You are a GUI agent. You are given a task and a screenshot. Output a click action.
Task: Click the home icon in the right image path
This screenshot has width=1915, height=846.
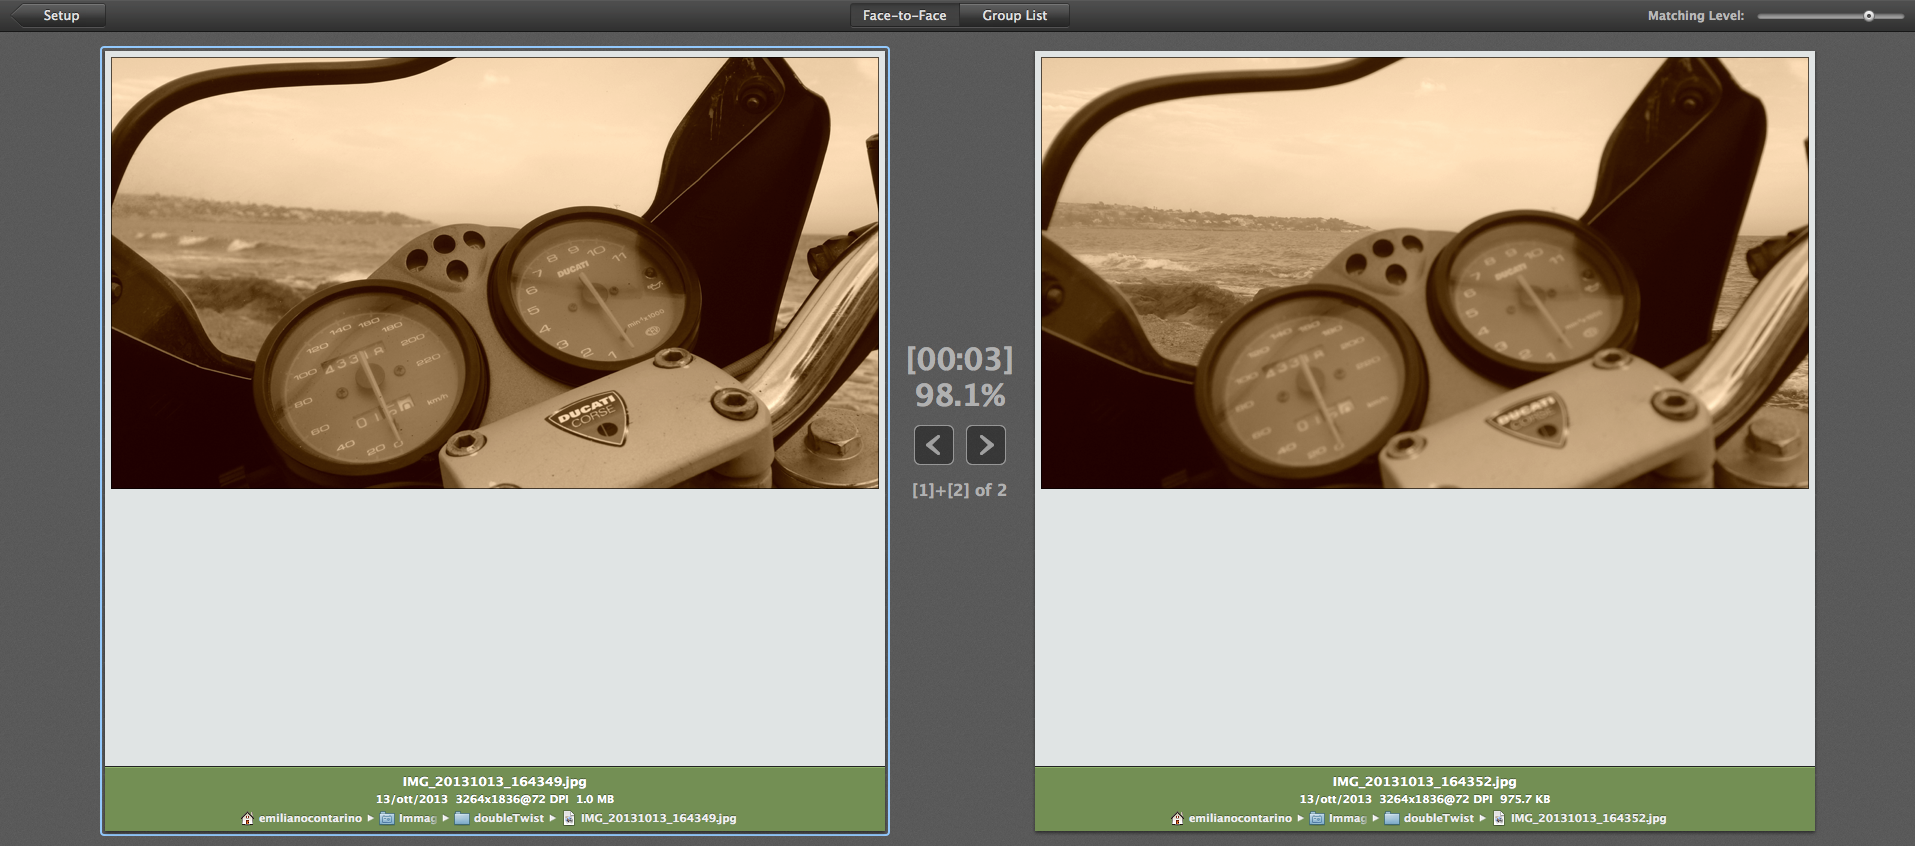pos(1177,818)
